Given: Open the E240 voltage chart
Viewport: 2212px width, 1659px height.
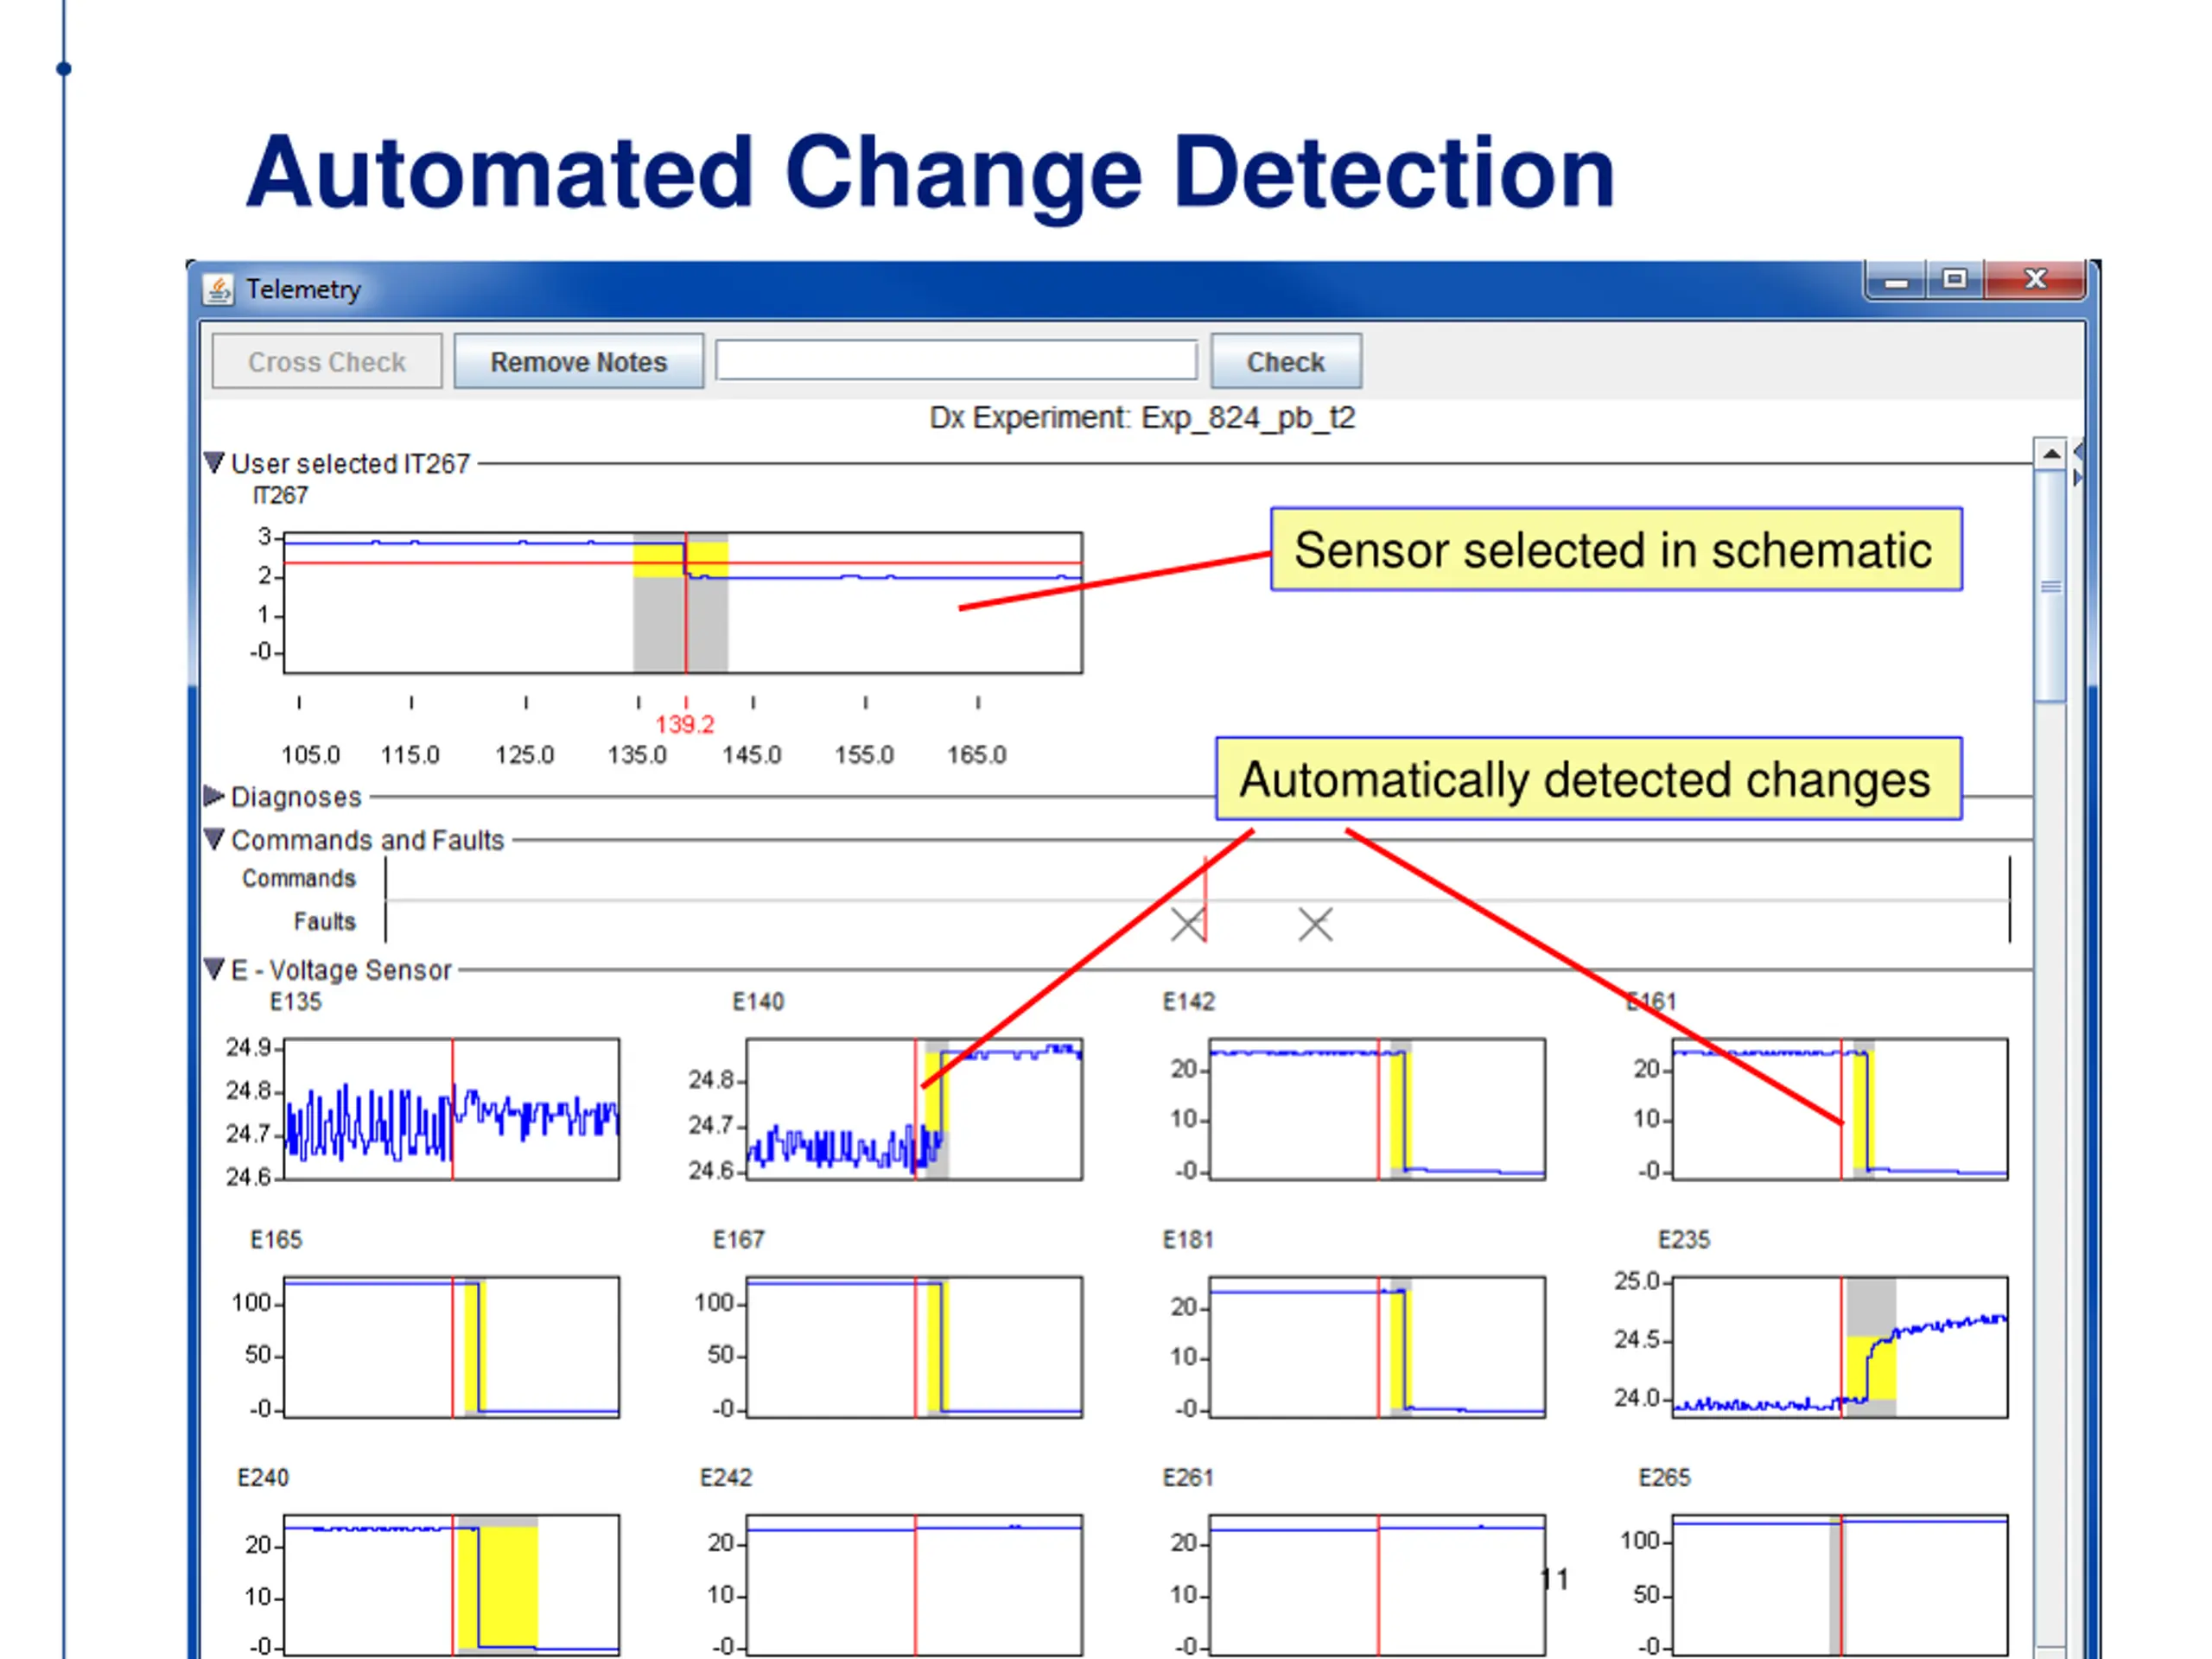Looking at the screenshot, I should [x=451, y=1585].
